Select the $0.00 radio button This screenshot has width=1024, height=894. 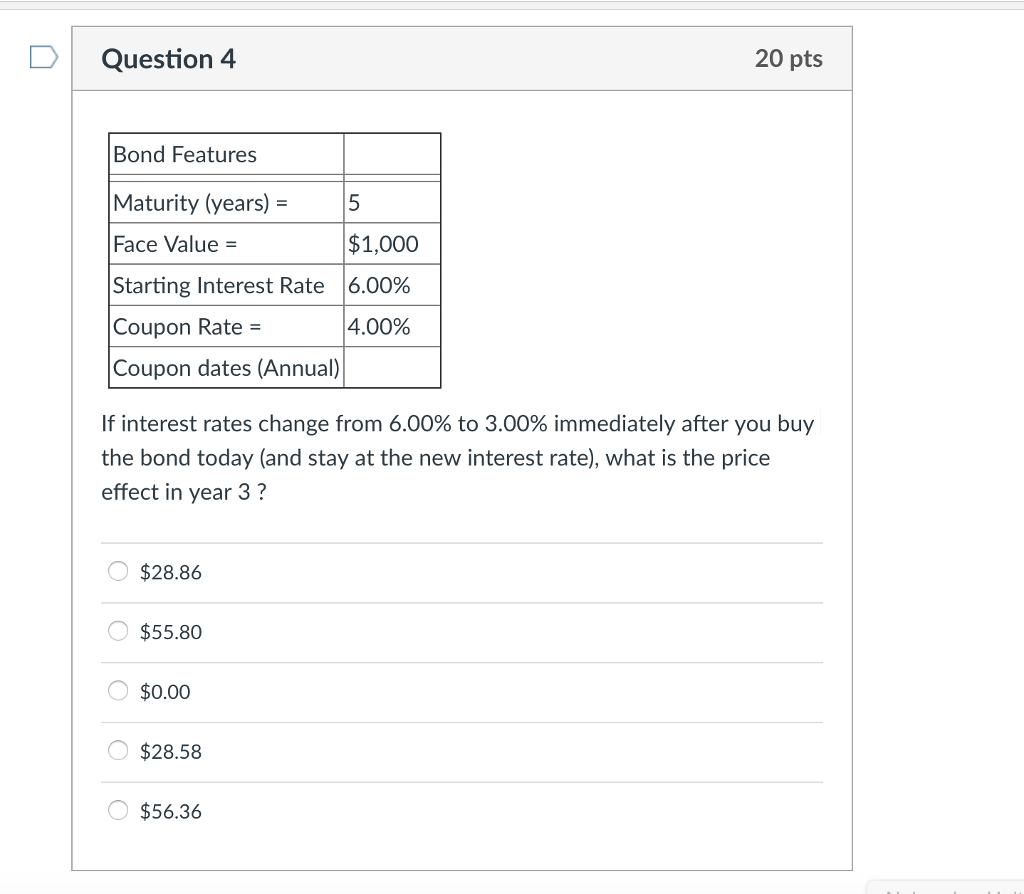pos(117,691)
